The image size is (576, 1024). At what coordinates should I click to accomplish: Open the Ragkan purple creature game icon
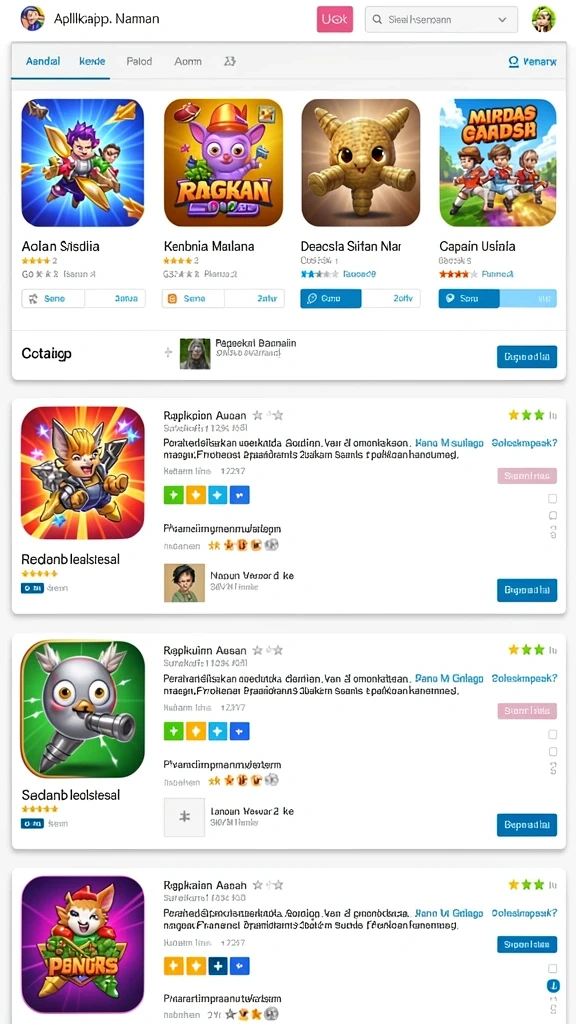[223, 163]
